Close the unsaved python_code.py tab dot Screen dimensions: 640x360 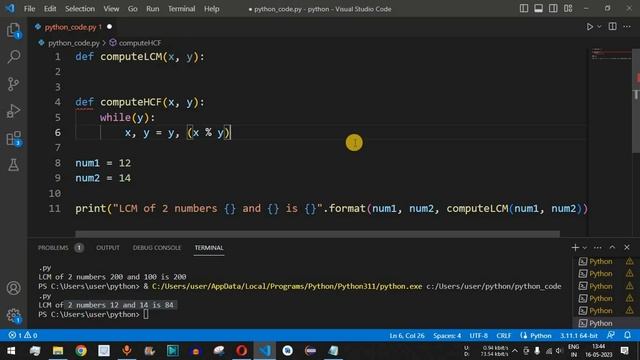pyautogui.click(x=109, y=27)
